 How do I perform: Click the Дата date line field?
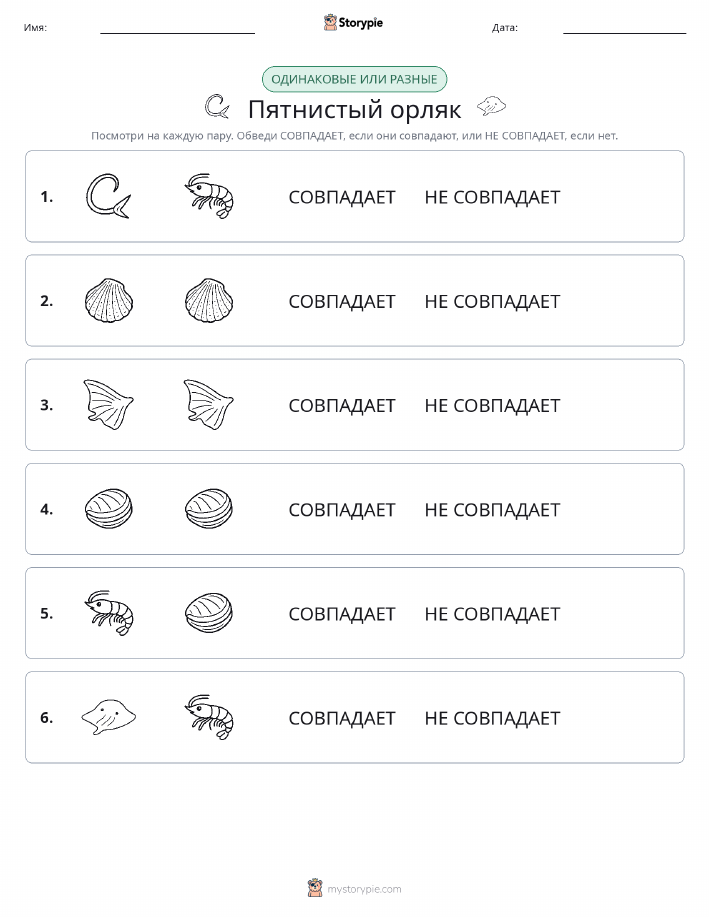624,28
